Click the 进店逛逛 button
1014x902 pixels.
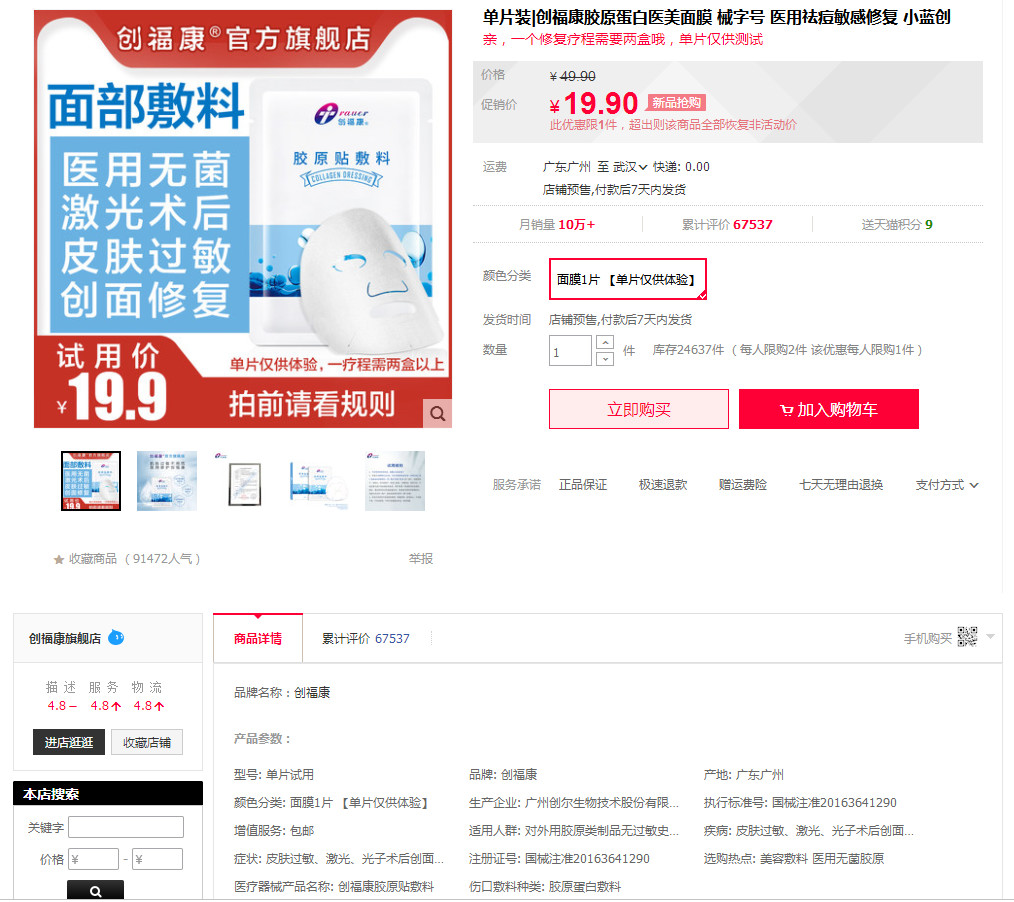[69, 742]
